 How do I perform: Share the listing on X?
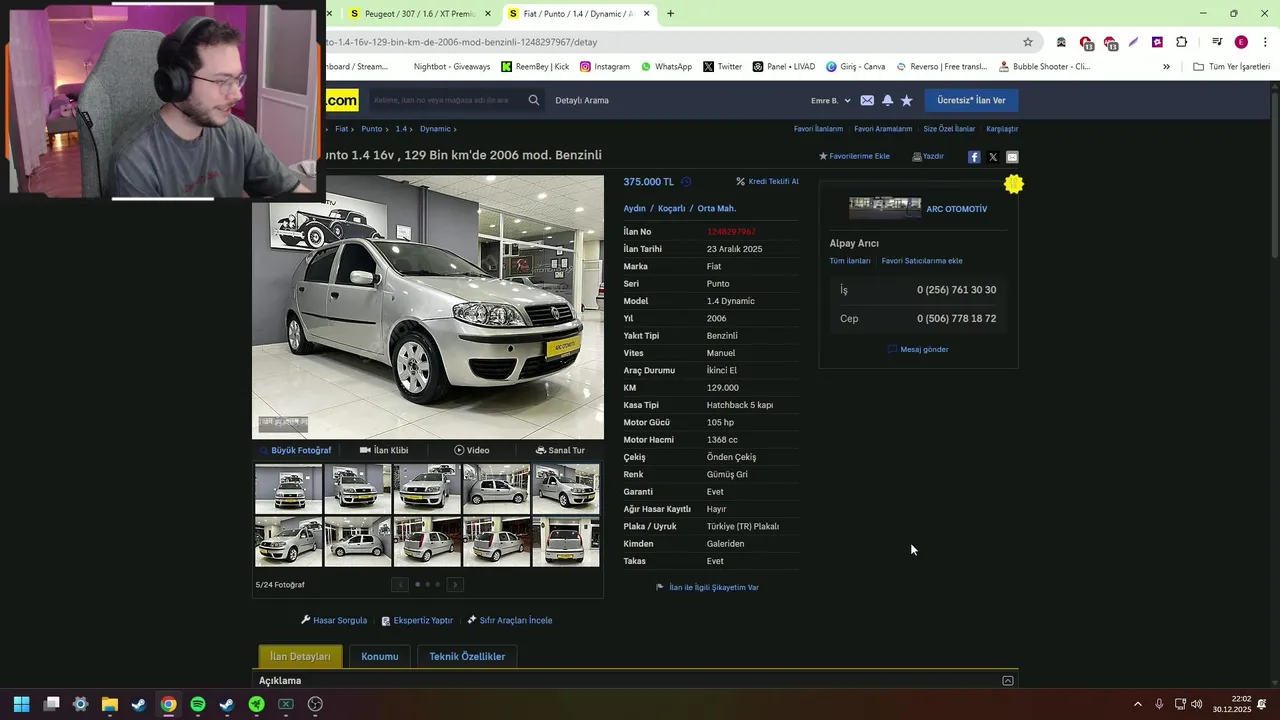(993, 157)
